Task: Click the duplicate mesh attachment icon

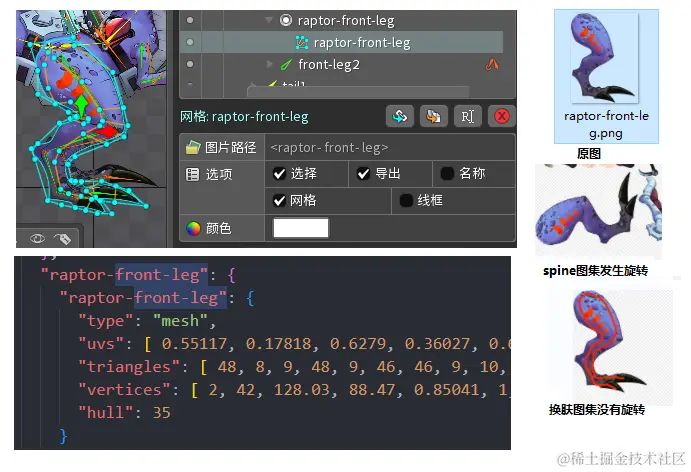Action: click(434, 116)
